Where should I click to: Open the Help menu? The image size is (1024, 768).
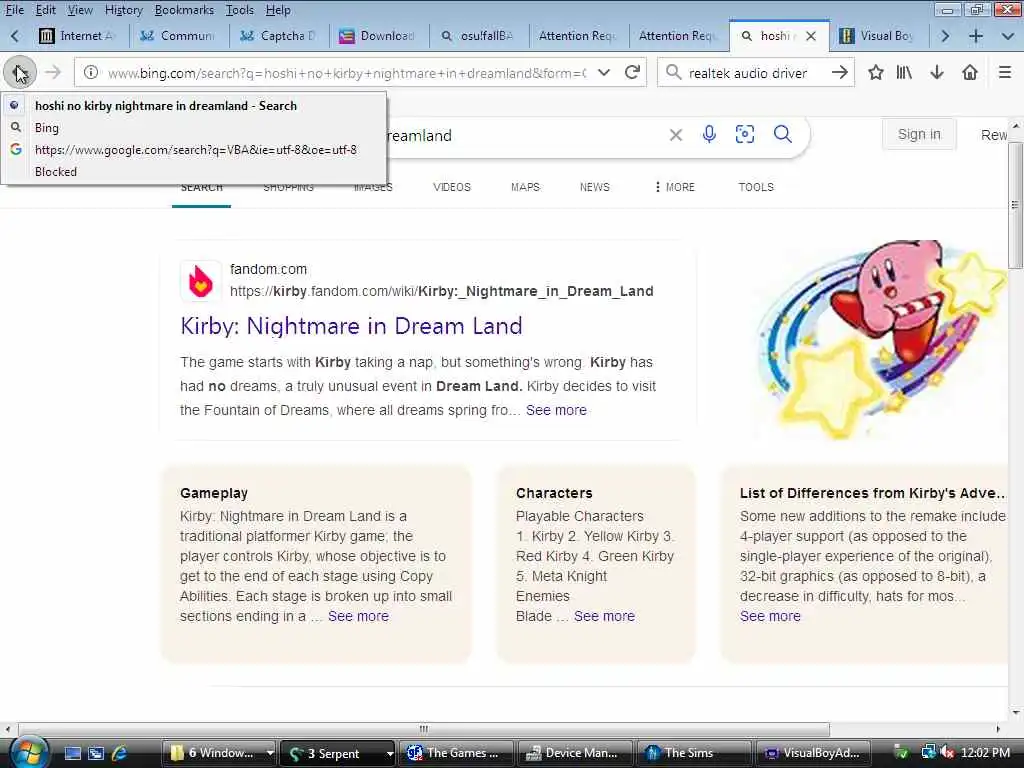tap(278, 10)
